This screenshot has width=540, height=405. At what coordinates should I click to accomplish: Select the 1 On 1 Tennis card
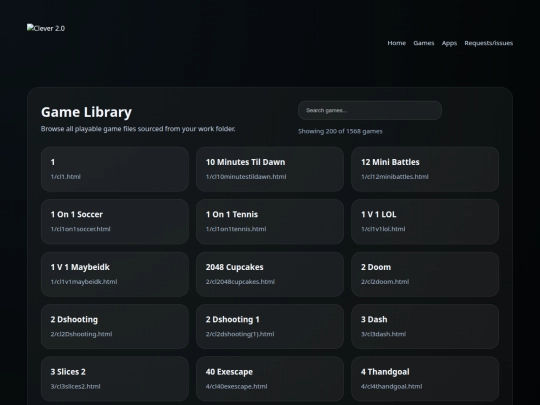click(x=270, y=221)
